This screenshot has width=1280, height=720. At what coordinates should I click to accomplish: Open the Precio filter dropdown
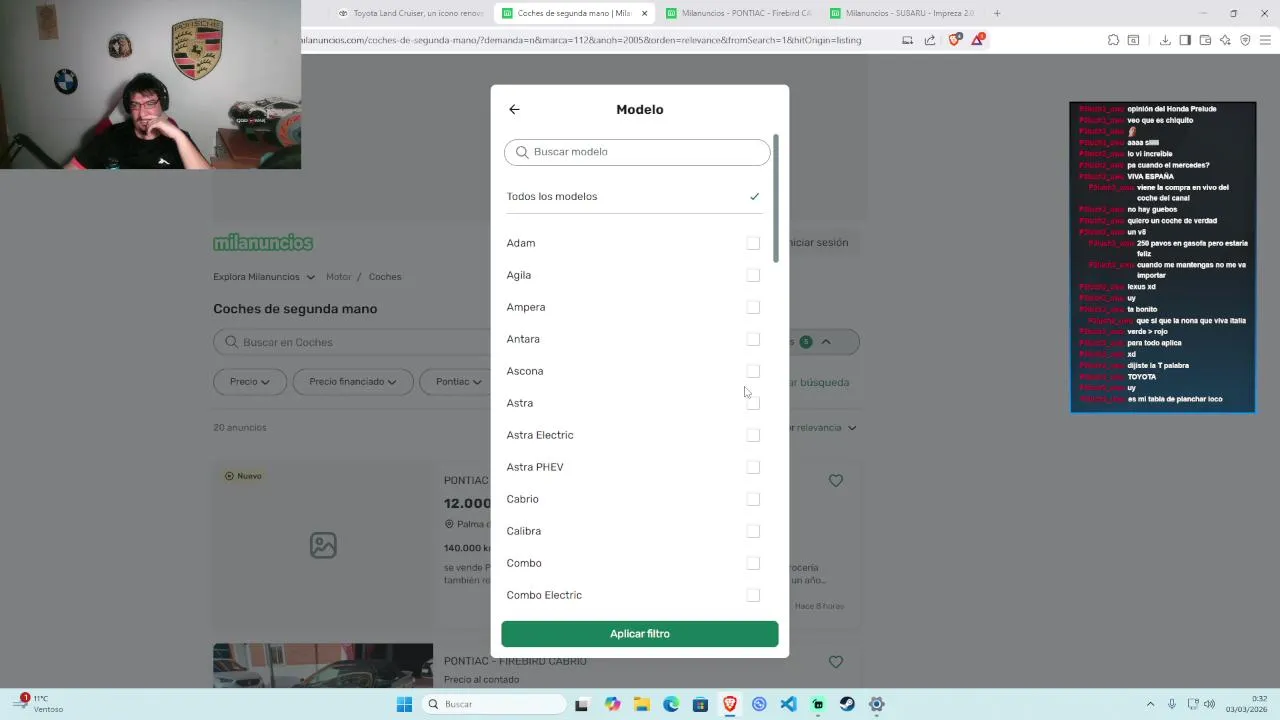(250, 382)
